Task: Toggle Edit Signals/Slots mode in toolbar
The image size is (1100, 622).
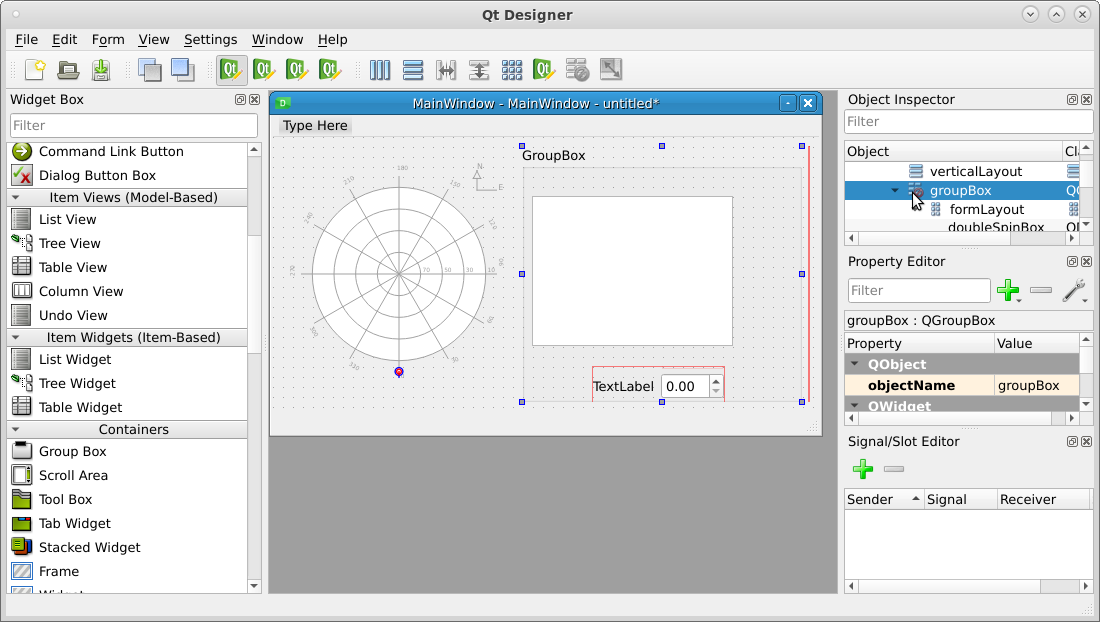Action: click(265, 70)
